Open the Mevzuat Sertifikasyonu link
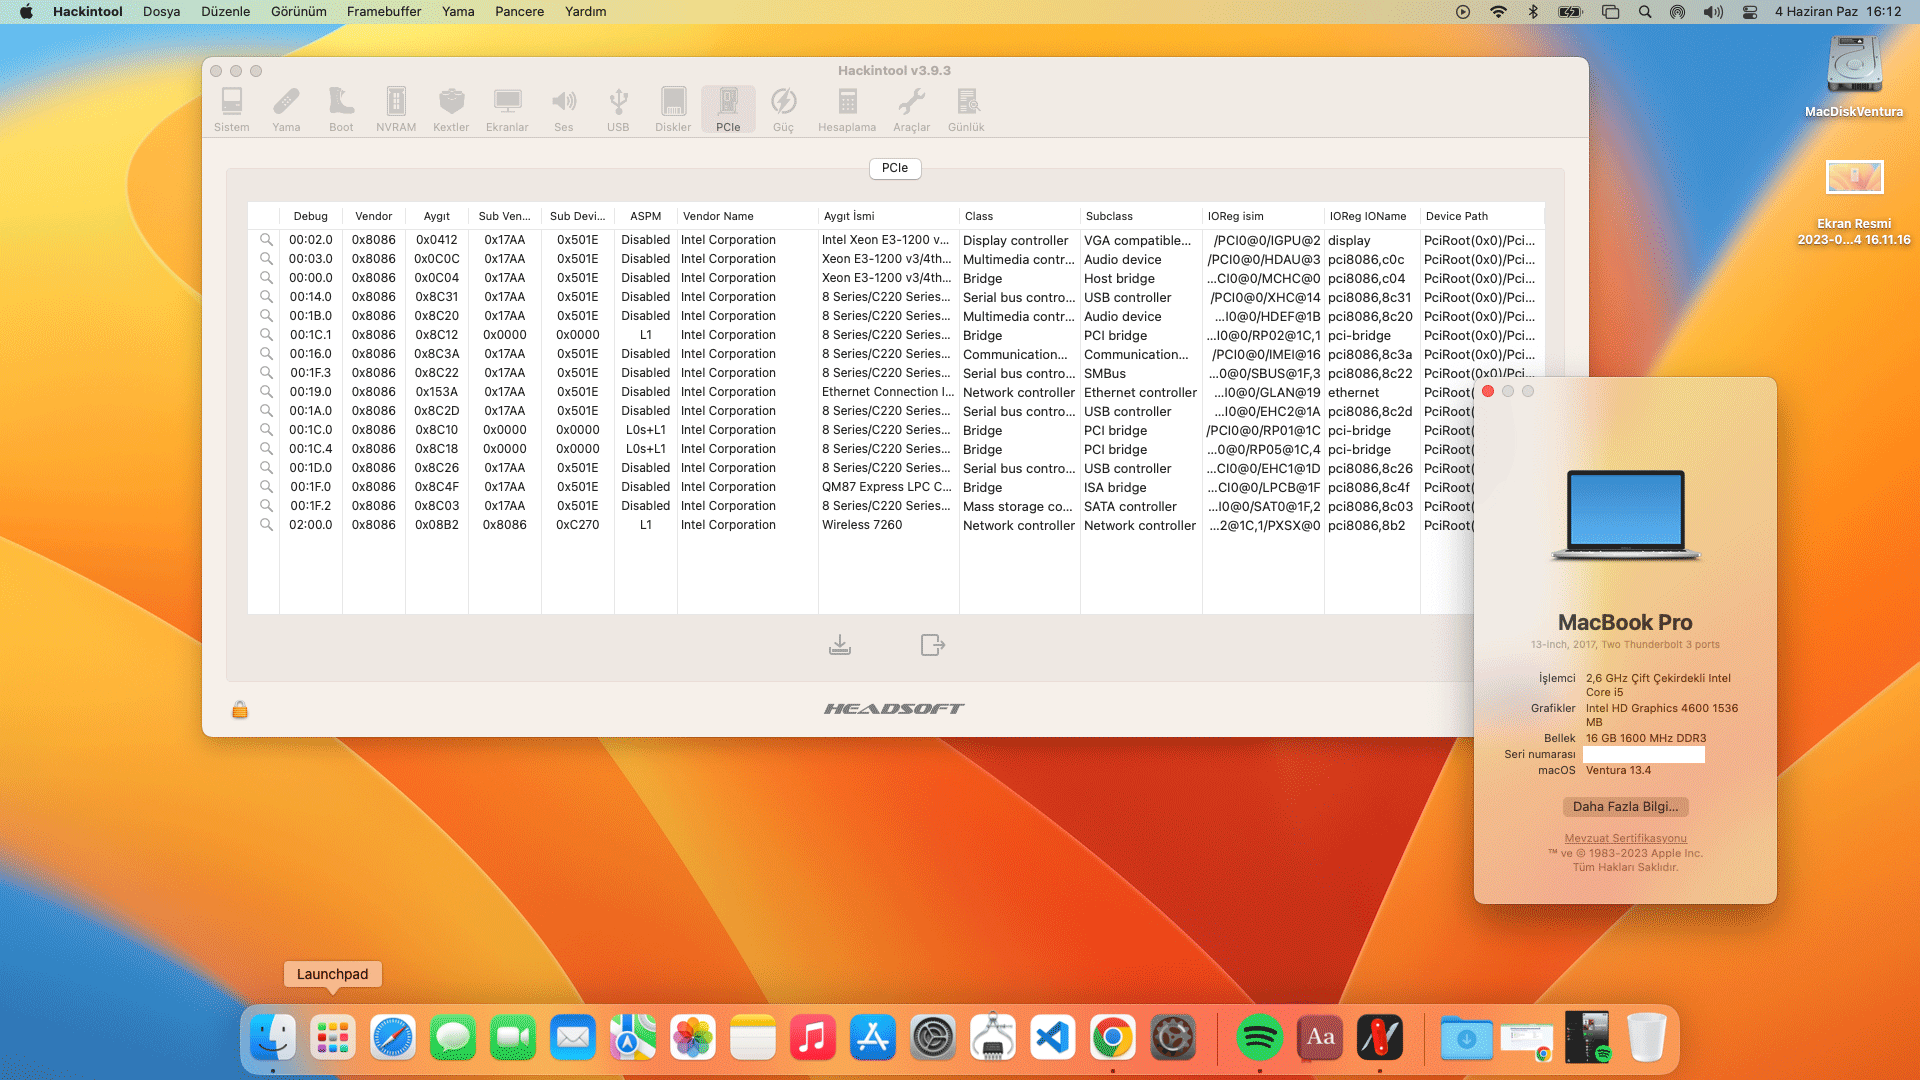1920x1080 pixels. click(x=1625, y=839)
